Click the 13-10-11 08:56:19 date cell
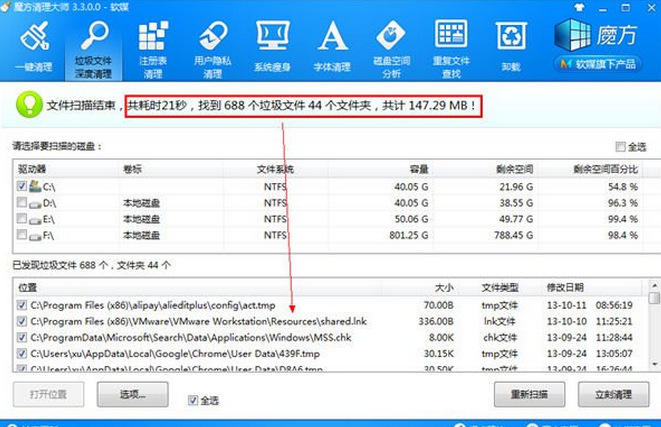This screenshot has height=427, width=661. (x=589, y=305)
